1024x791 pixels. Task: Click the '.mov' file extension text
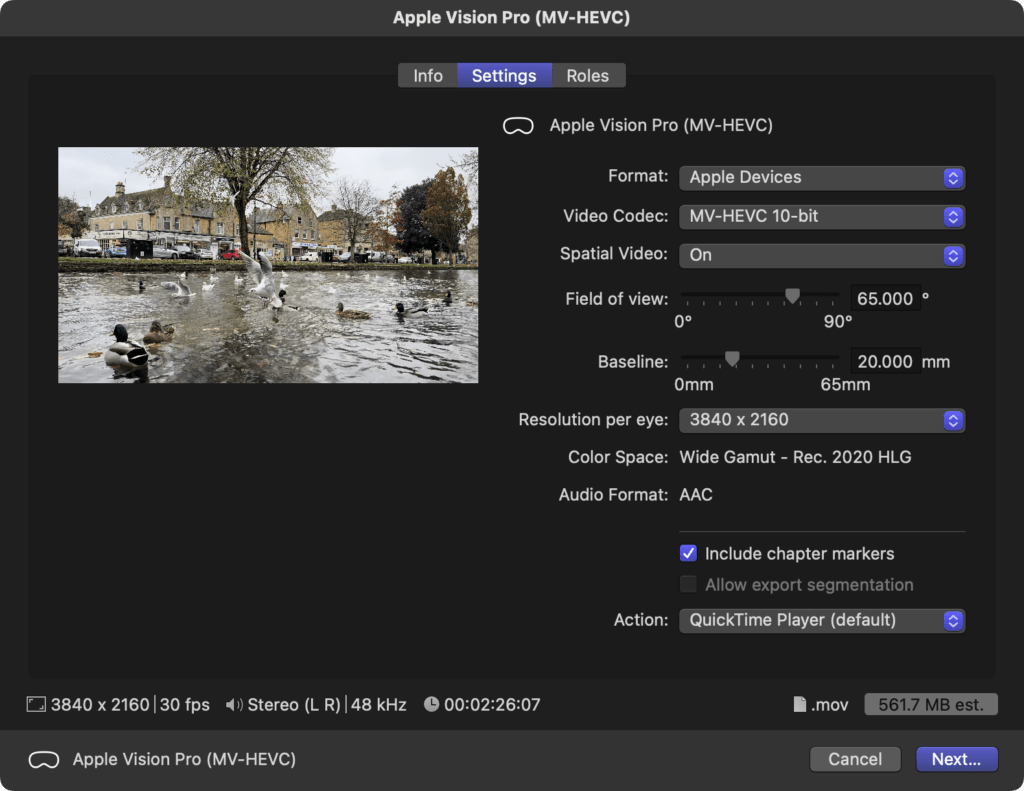click(x=829, y=705)
